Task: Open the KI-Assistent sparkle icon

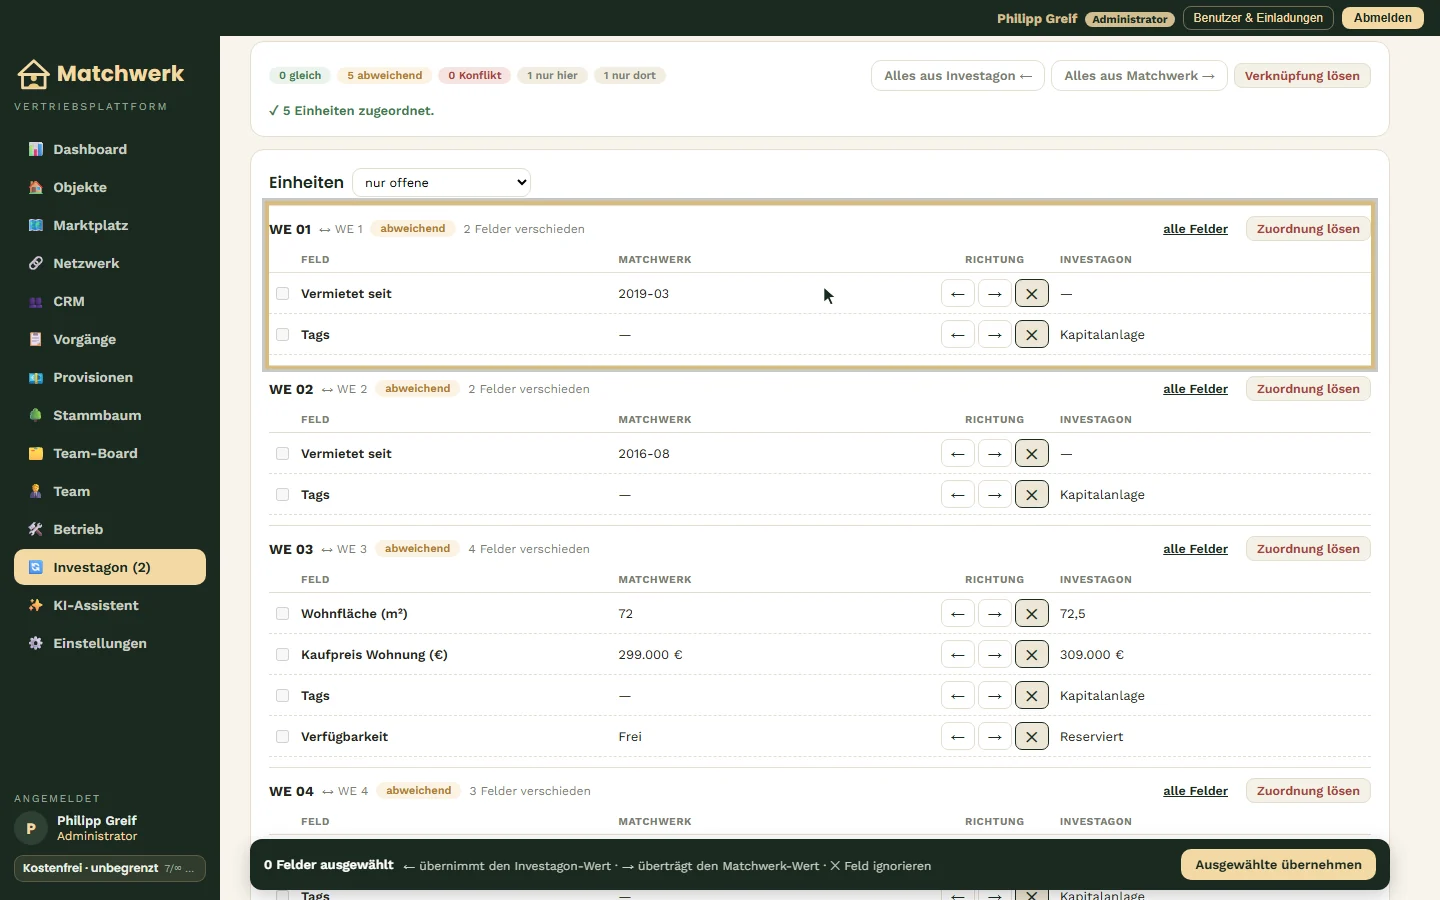Action: coord(36,605)
